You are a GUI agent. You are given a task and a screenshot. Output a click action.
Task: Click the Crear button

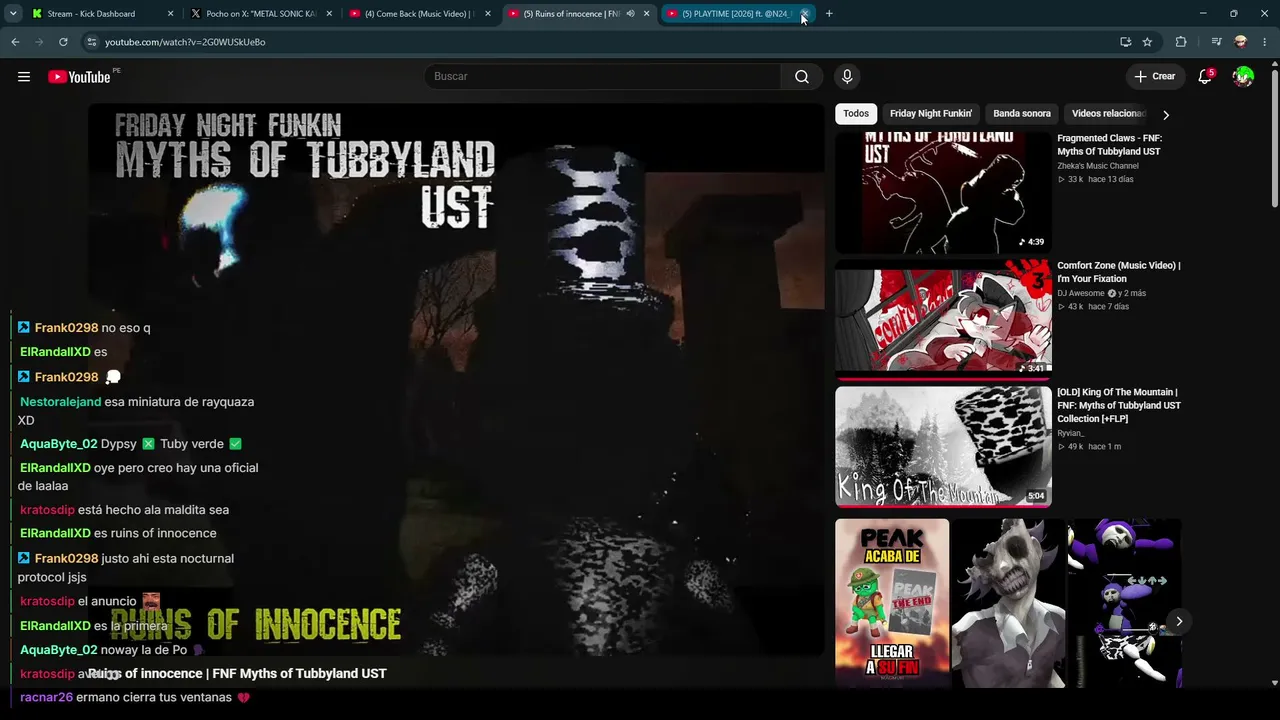[x=1155, y=77]
